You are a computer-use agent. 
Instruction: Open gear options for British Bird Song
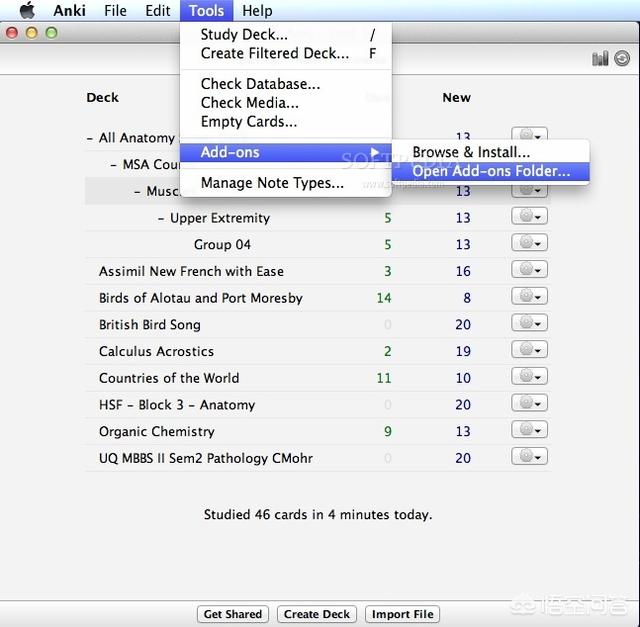(x=529, y=324)
